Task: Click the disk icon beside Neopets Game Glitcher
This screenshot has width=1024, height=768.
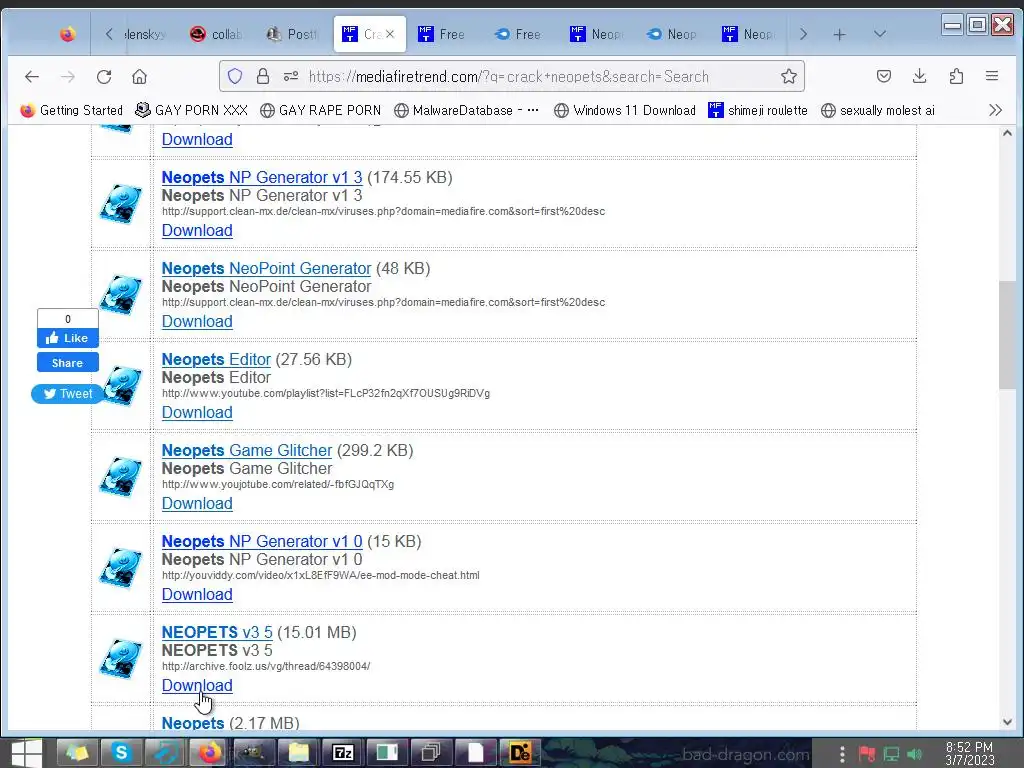Action: click(x=121, y=477)
